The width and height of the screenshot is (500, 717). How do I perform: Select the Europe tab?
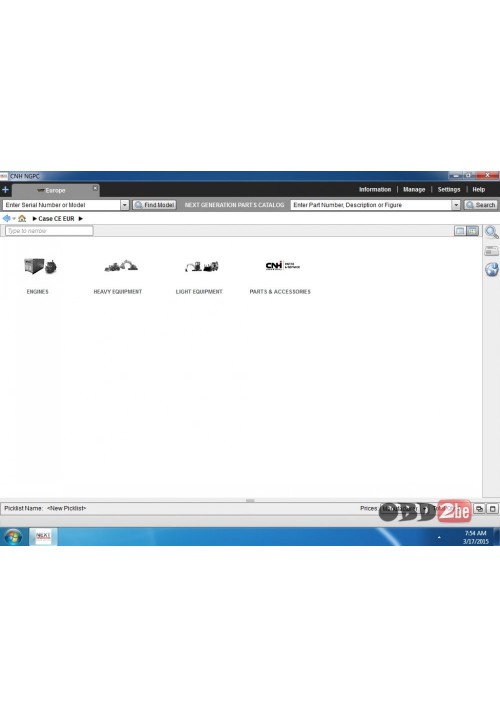coord(55,190)
